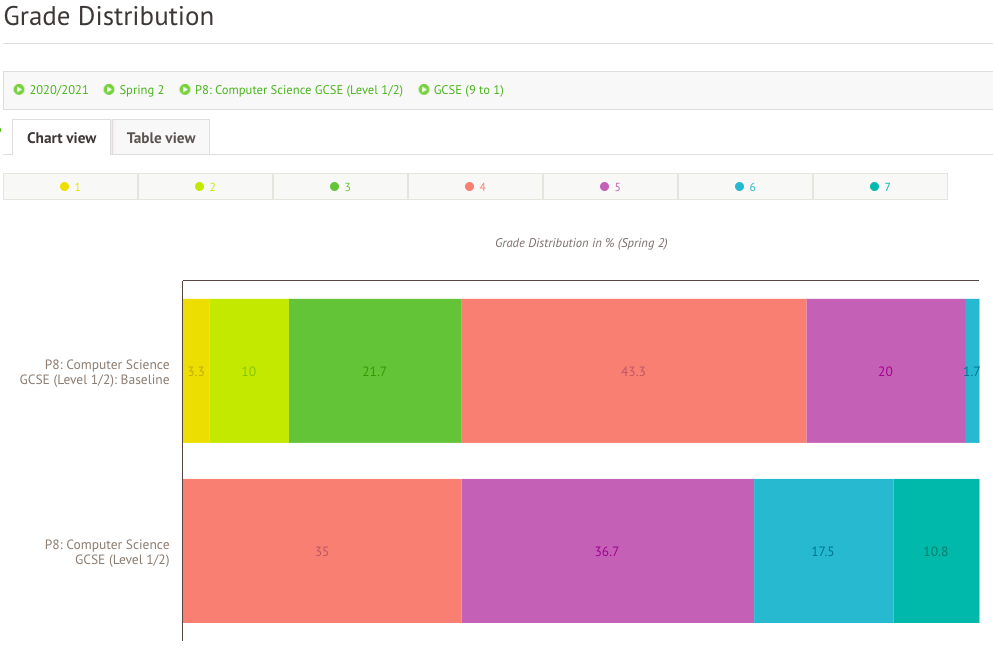993x653 pixels.
Task: Click the arrow icon before GCSE (9 to 1)
Action: click(424, 90)
